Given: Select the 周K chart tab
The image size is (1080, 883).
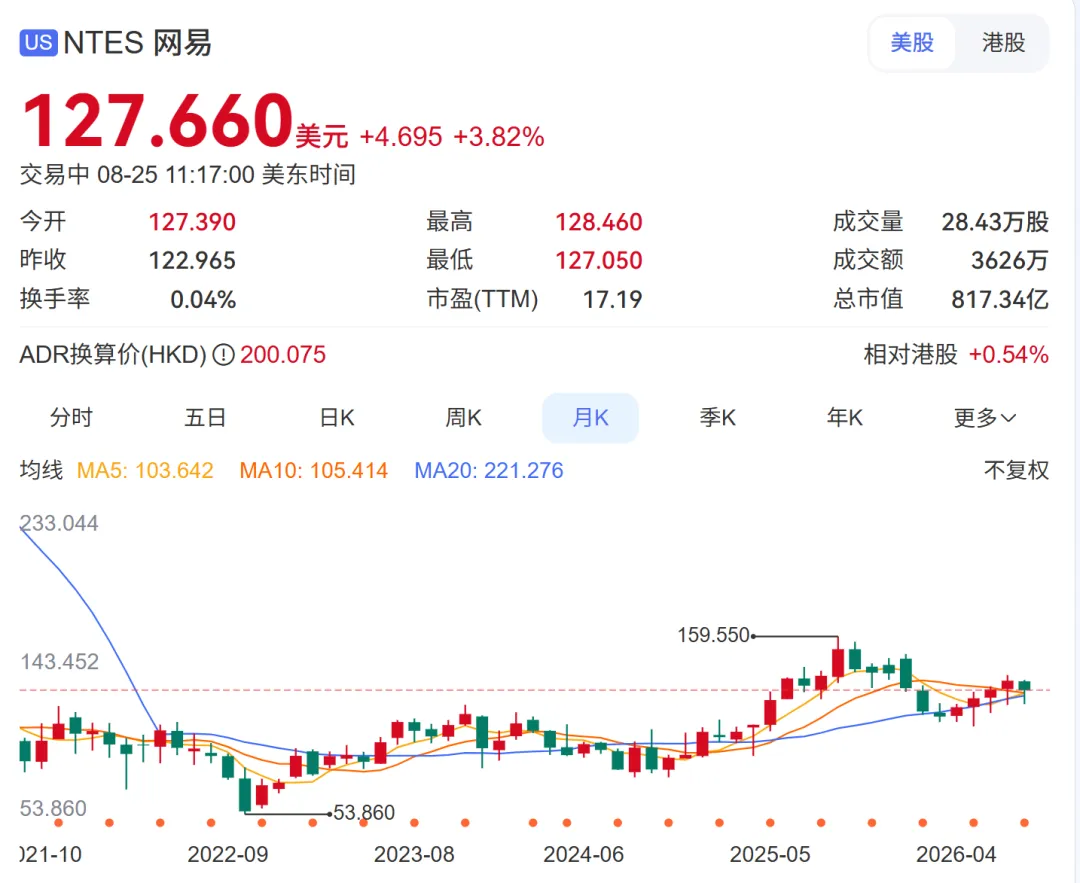Looking at the screenshot, I should [x=463, y=417].
